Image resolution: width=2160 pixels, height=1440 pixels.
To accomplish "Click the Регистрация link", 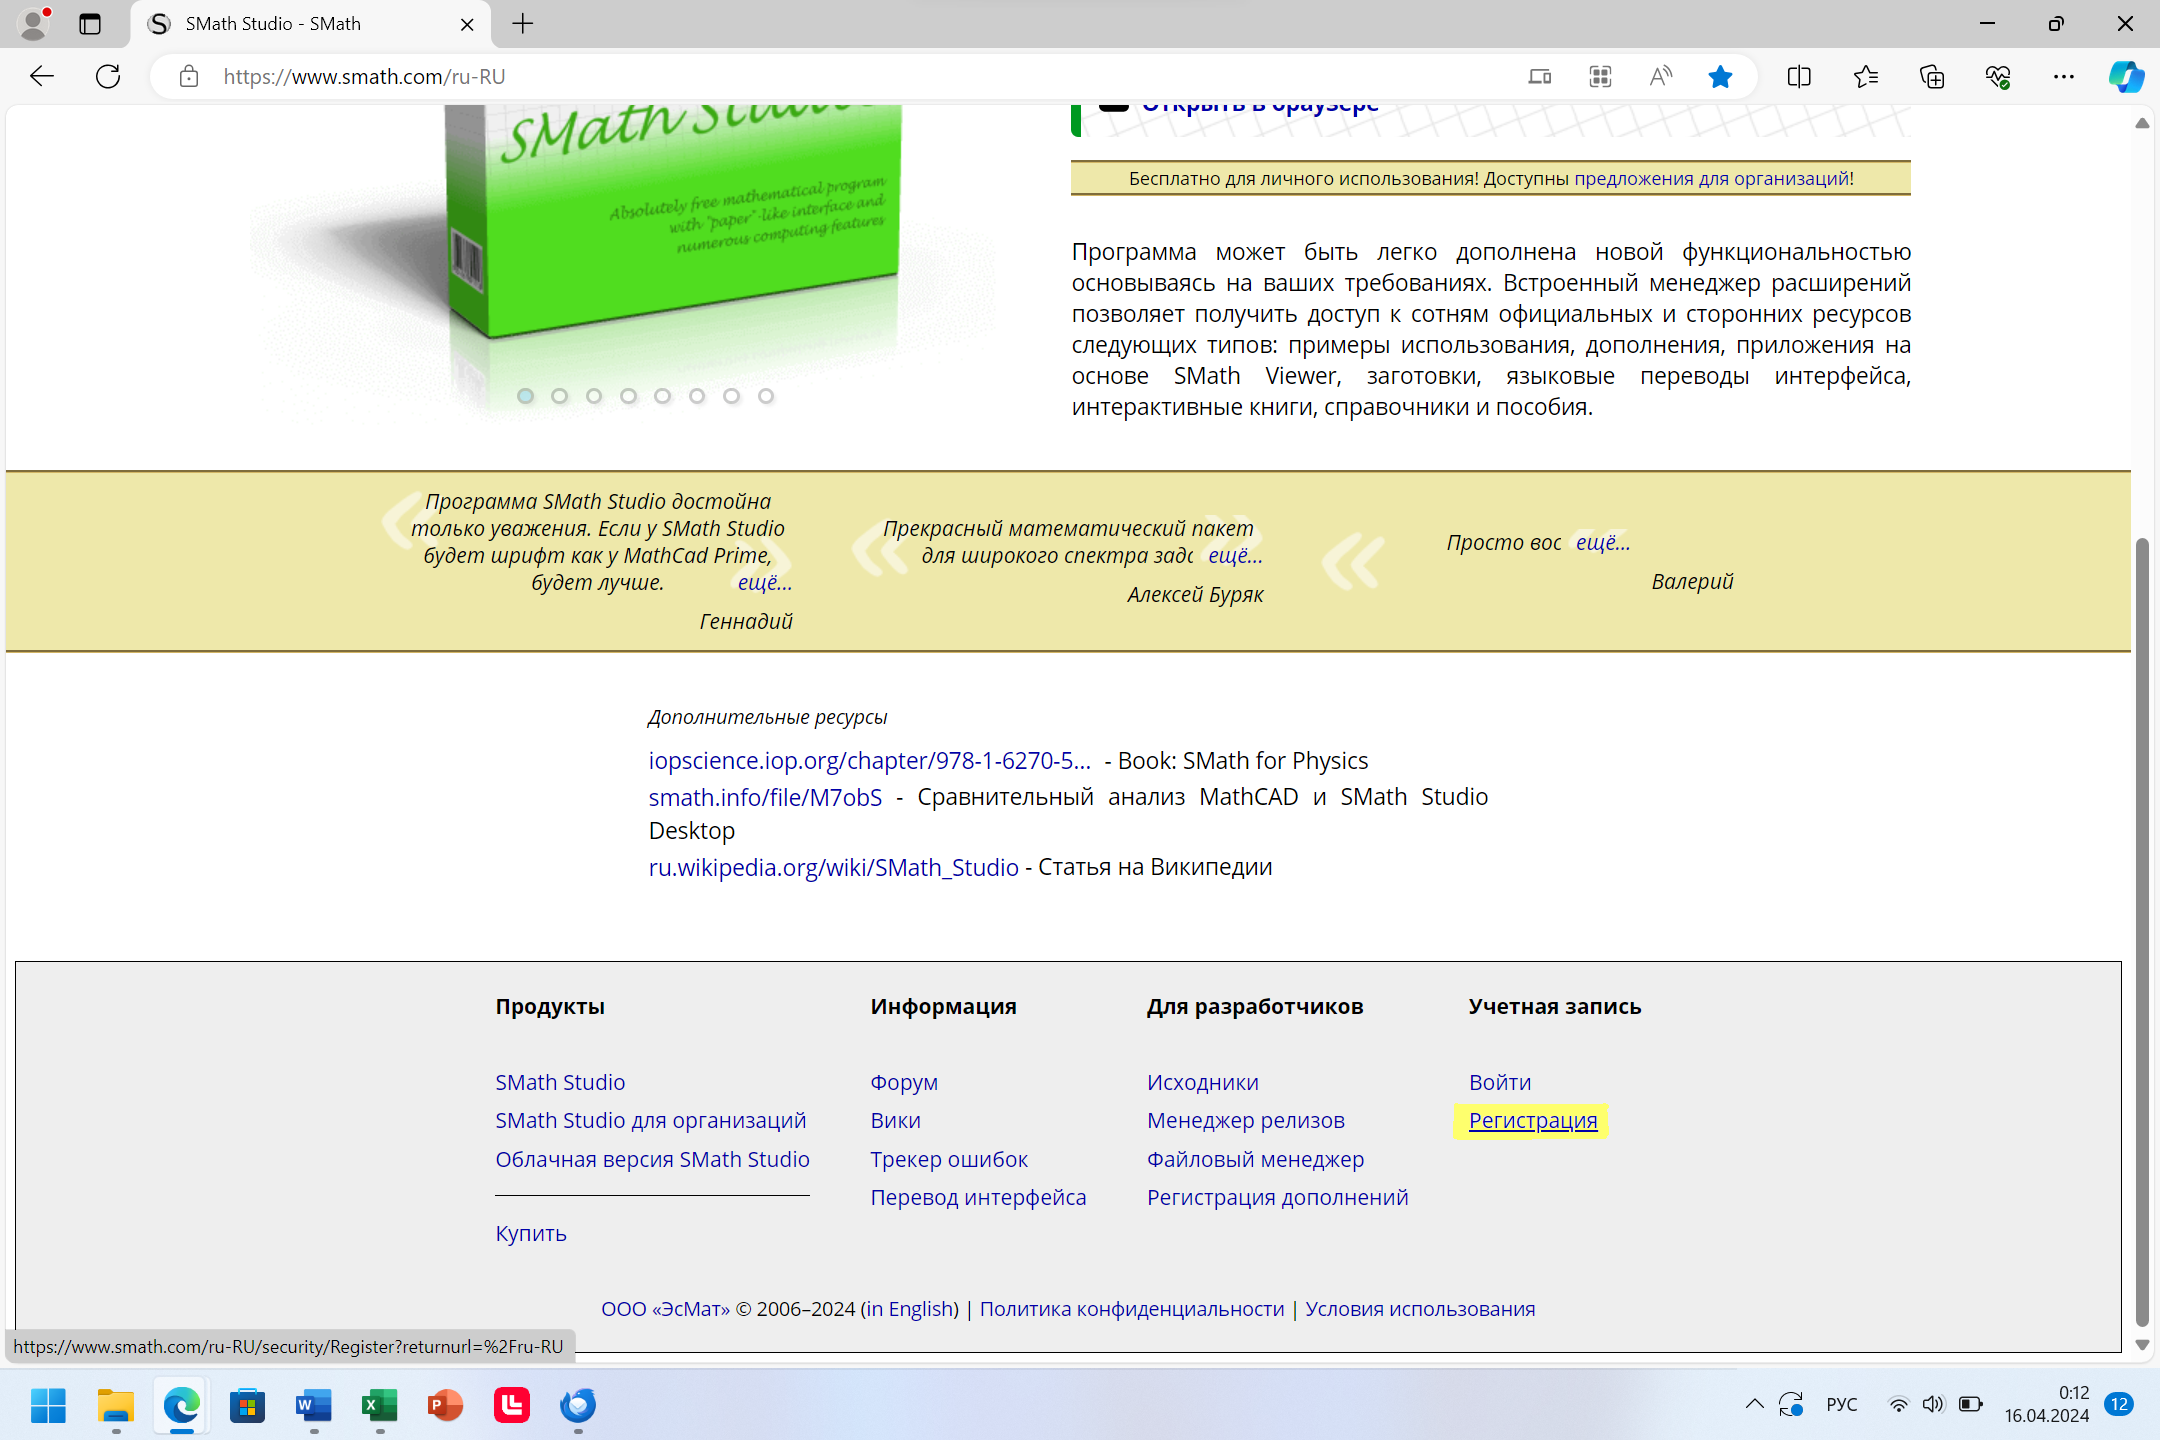I will coord(1533,1121).
